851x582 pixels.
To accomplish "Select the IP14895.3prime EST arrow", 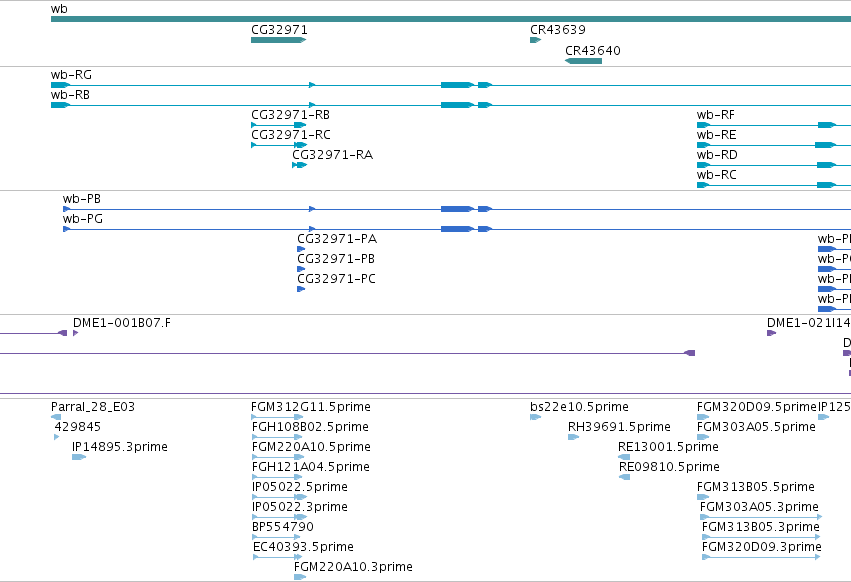I will (x=79, y=457).
